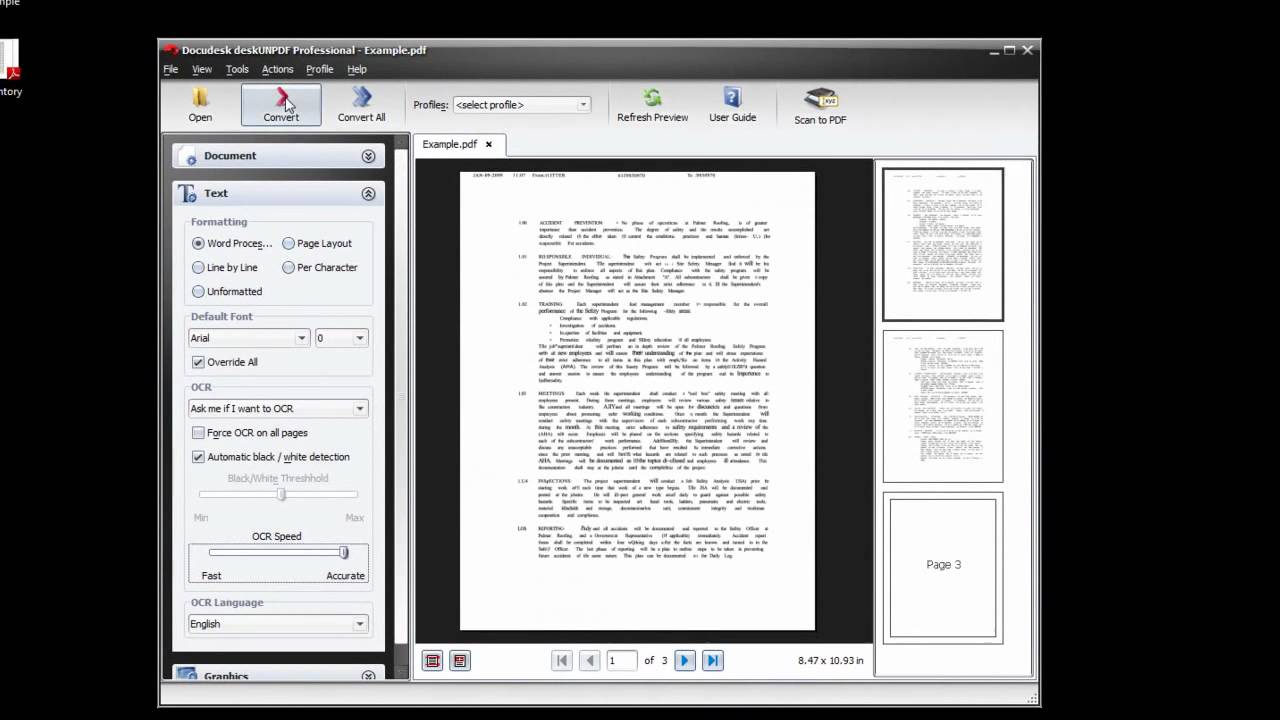Image resolution: width=1280 pixels, height=720 pixels.
Task: Click the 8.47 x 10.93 in page size text
Action: (x=831, y=661)
